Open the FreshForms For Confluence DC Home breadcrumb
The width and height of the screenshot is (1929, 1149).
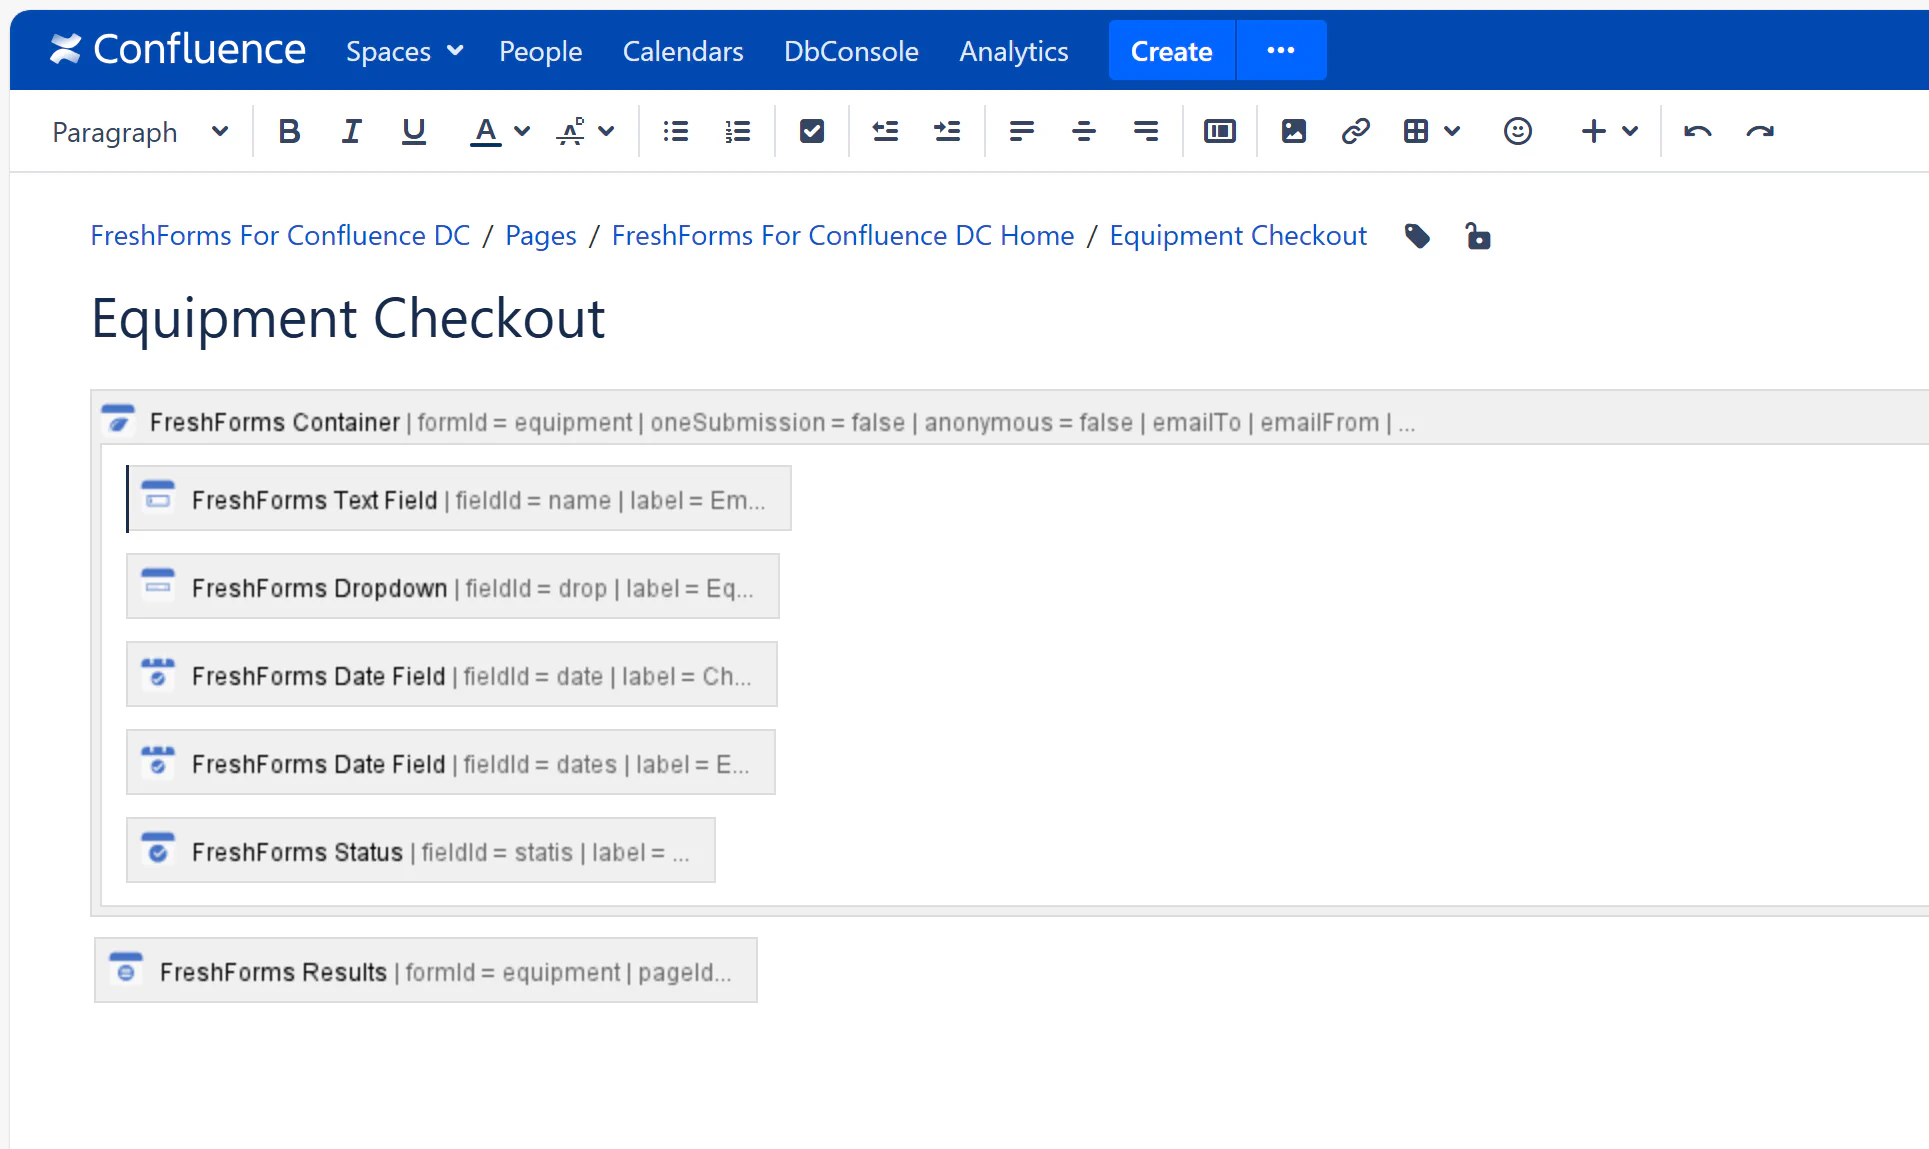click(x=842, y=236)
